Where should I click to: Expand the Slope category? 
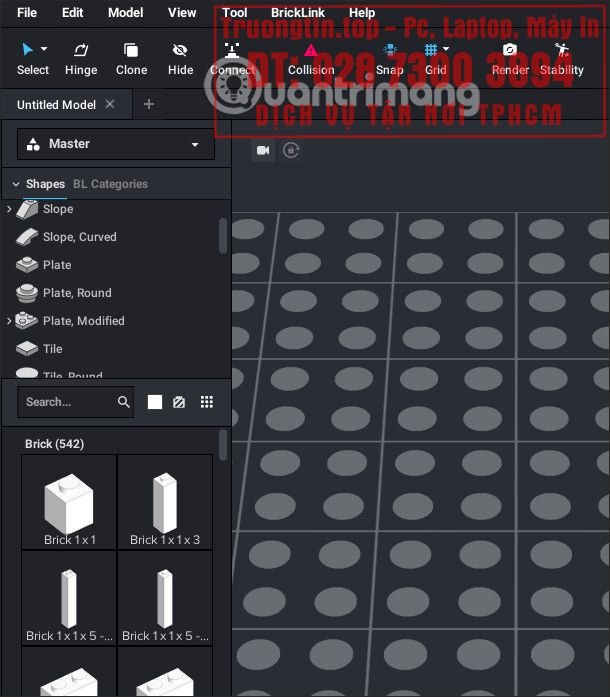click(10, 209)
